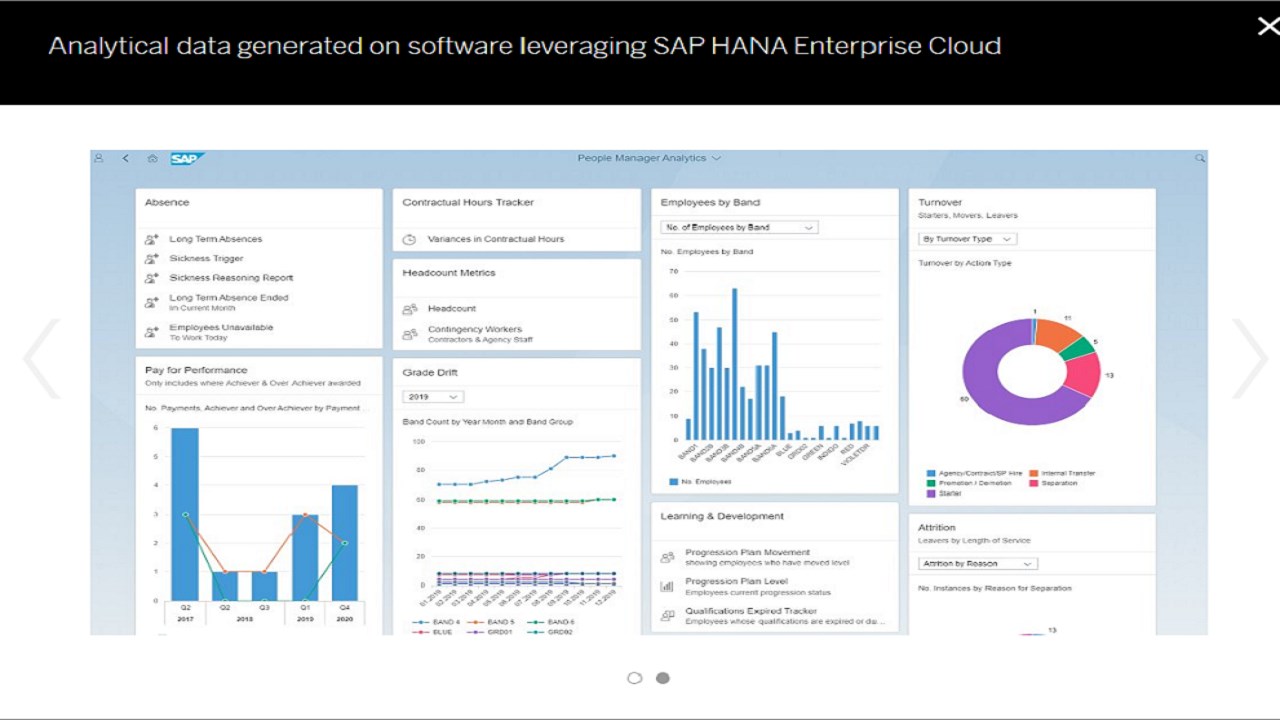This screenshot has width=1280, height=720.
Task: Go to the next slide arrow
Action: 1250,358
